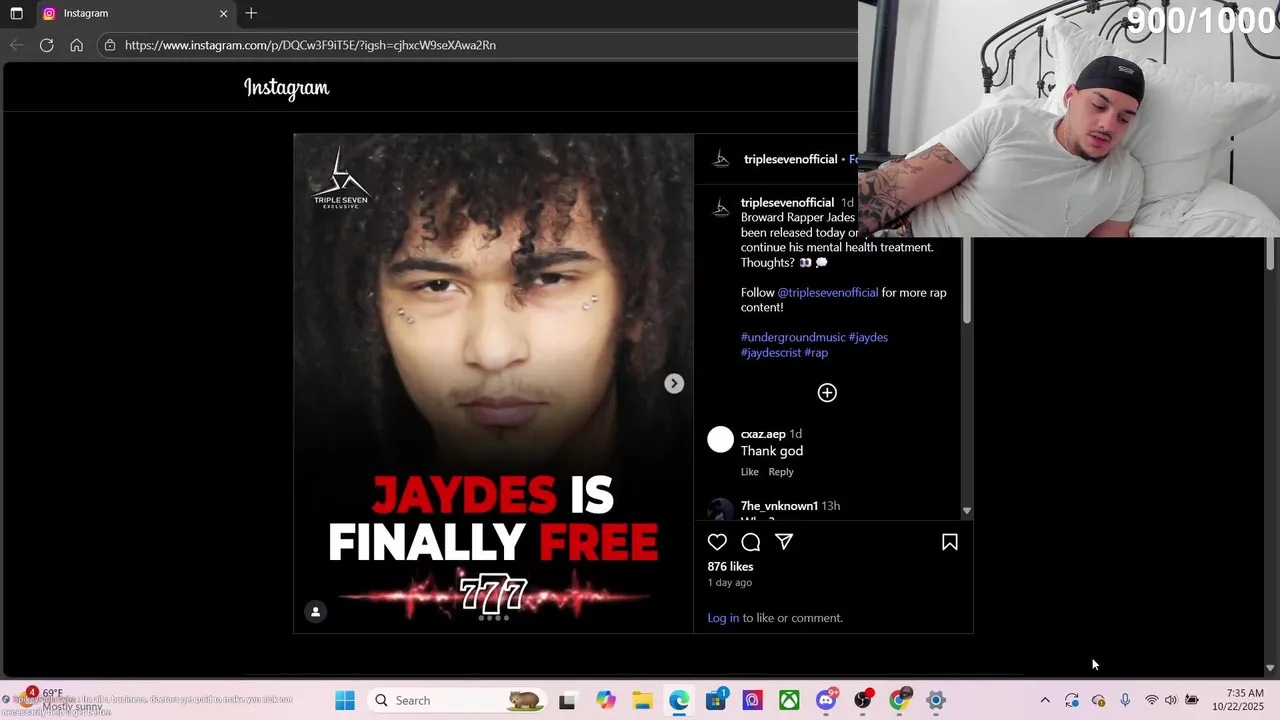
Task: Switch to Microsoft Edge on taskbar
Action: (679, 701)
